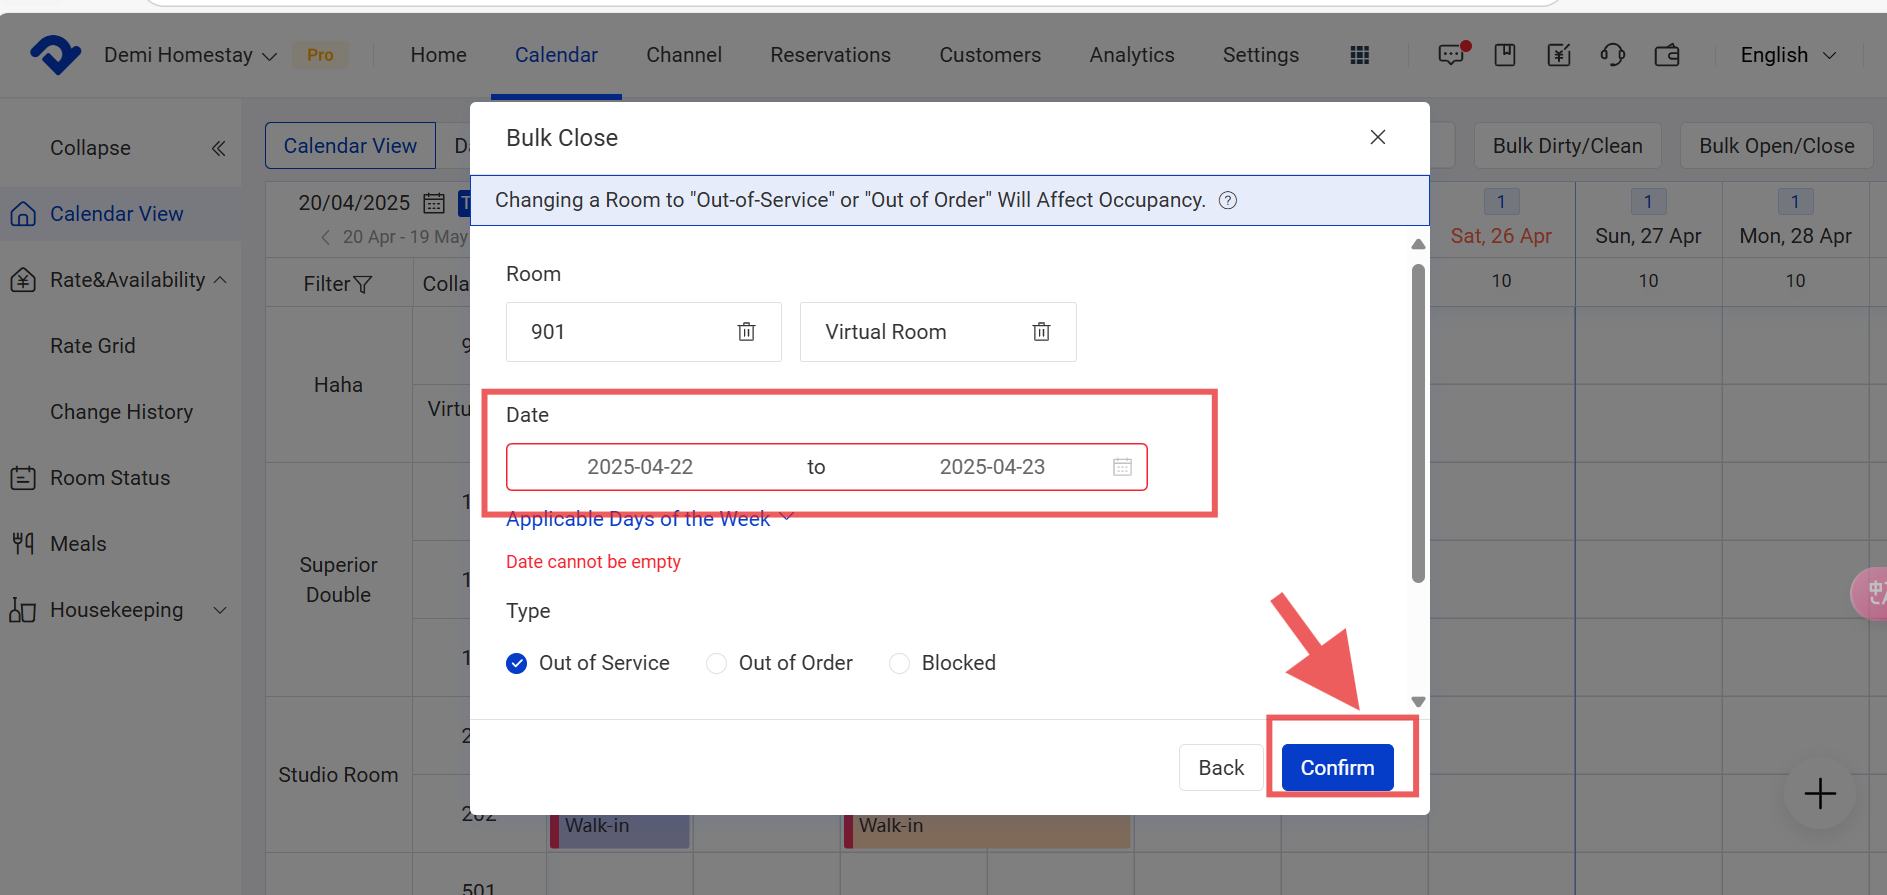Select Out of Service type
This screenshot has width=1887, height=895.
(517, 663)
